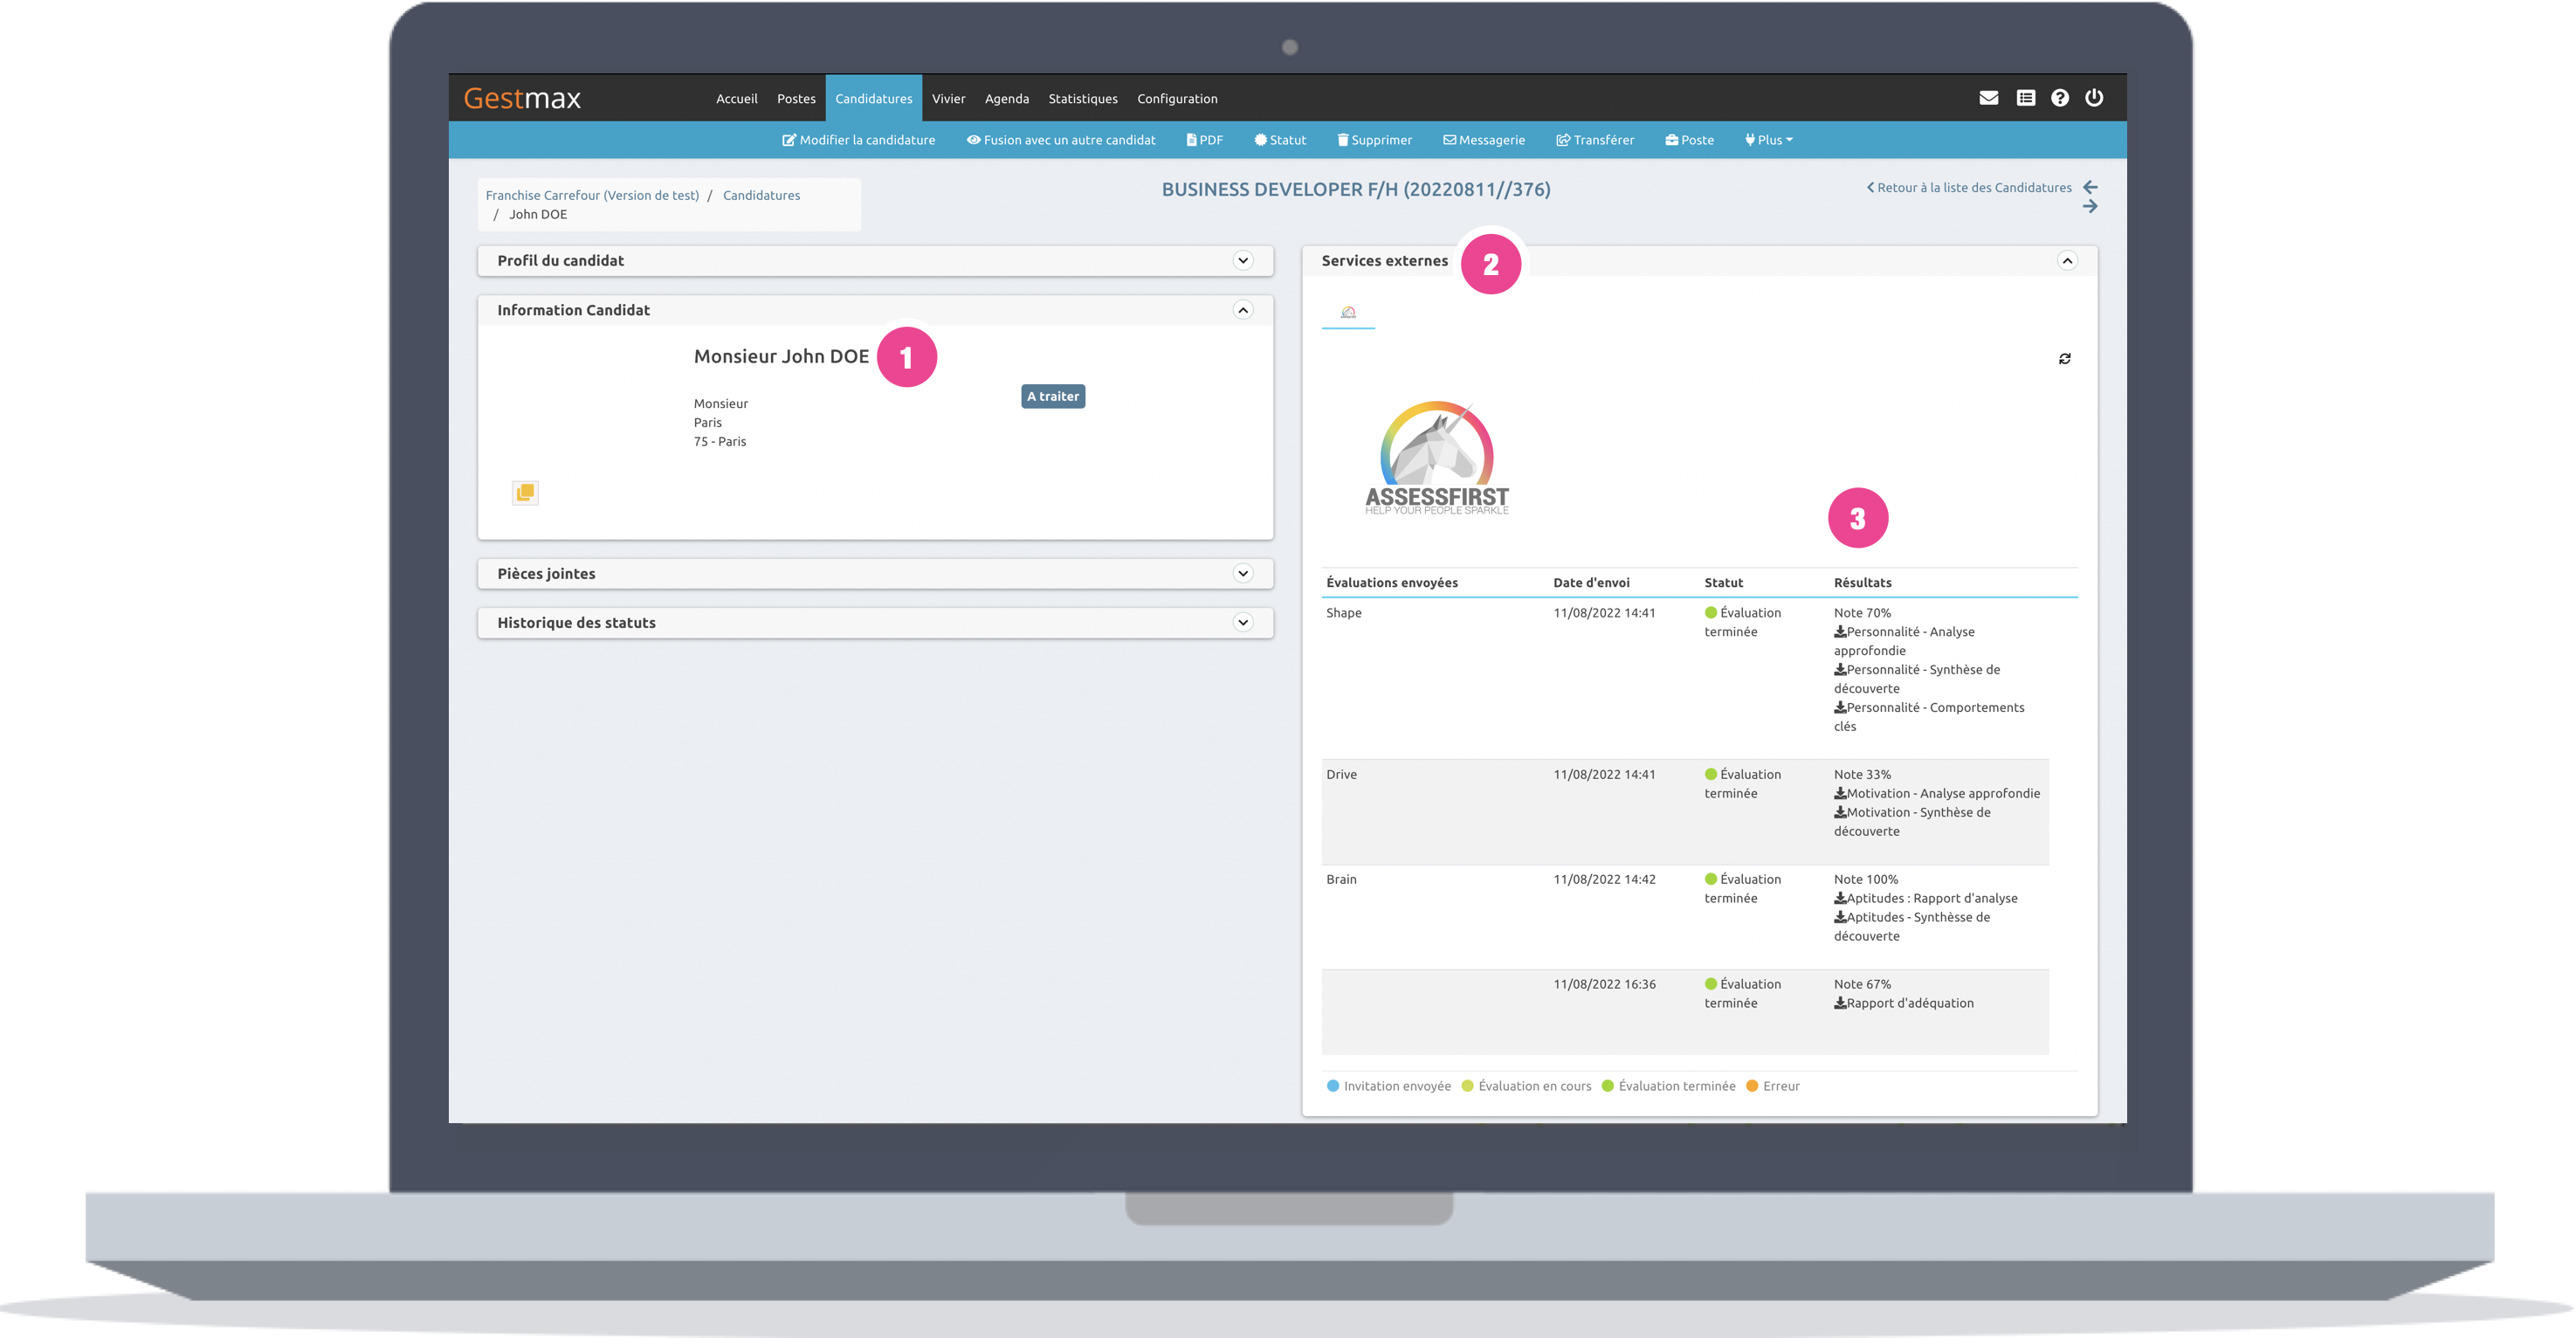
Task: Open the messages envelope icon
Action: 1988,98
